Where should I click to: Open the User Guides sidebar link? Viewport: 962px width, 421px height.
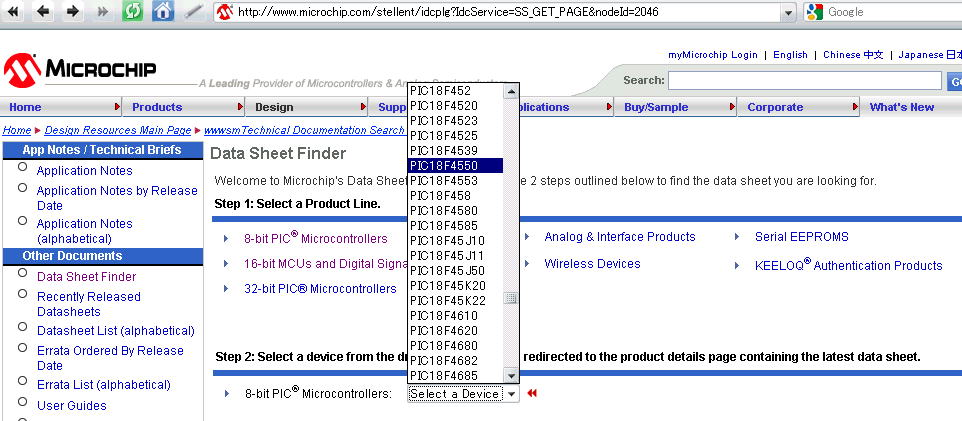(x=72, y=406)
